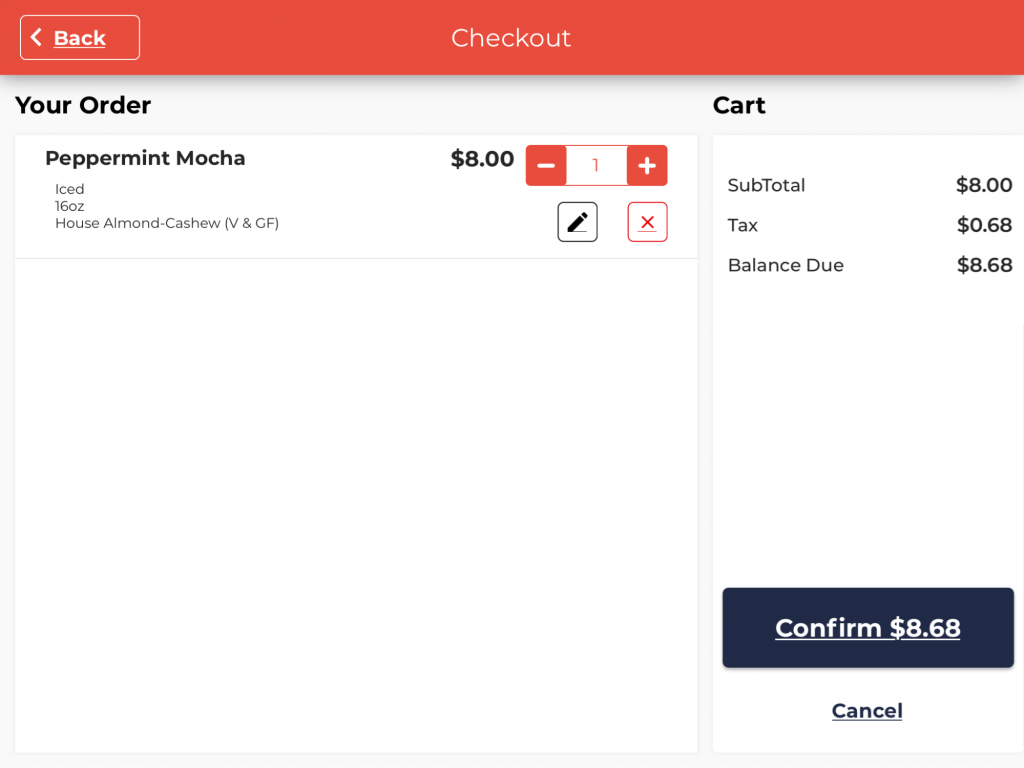Click the Iced modifier text
This screenshot has width=1024, height=768.
(x=70, y=189)
